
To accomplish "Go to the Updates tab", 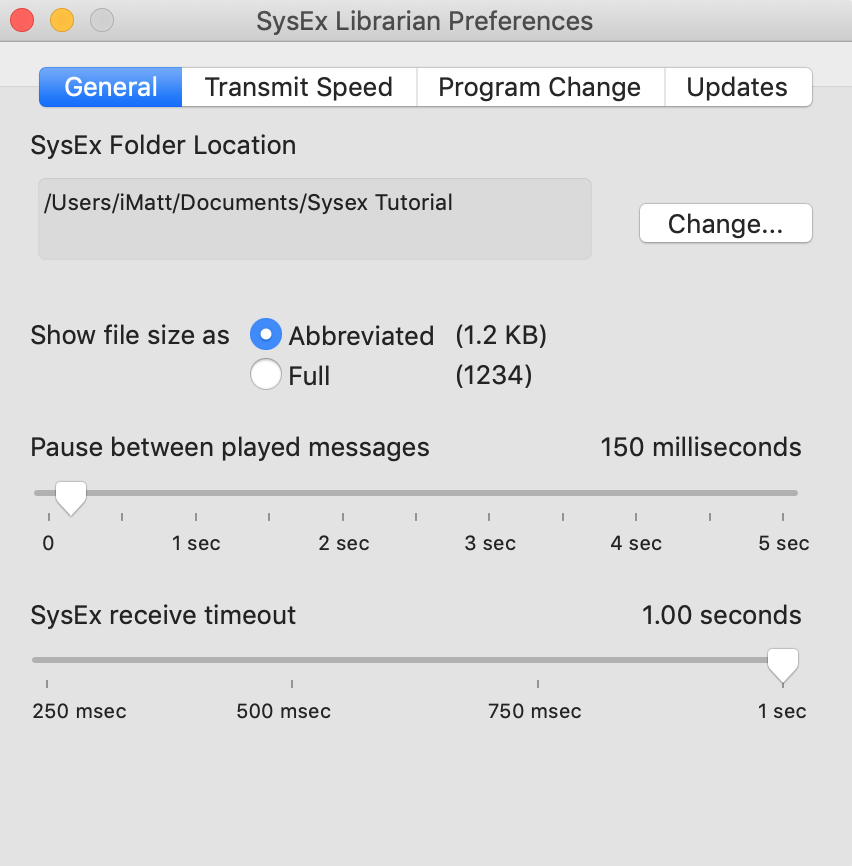I will pos(738,87).
